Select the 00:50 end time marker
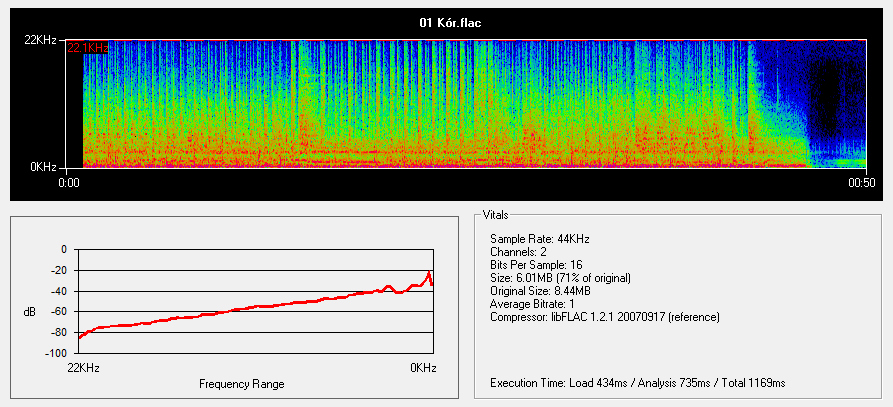893x407 pixels. 862,182
